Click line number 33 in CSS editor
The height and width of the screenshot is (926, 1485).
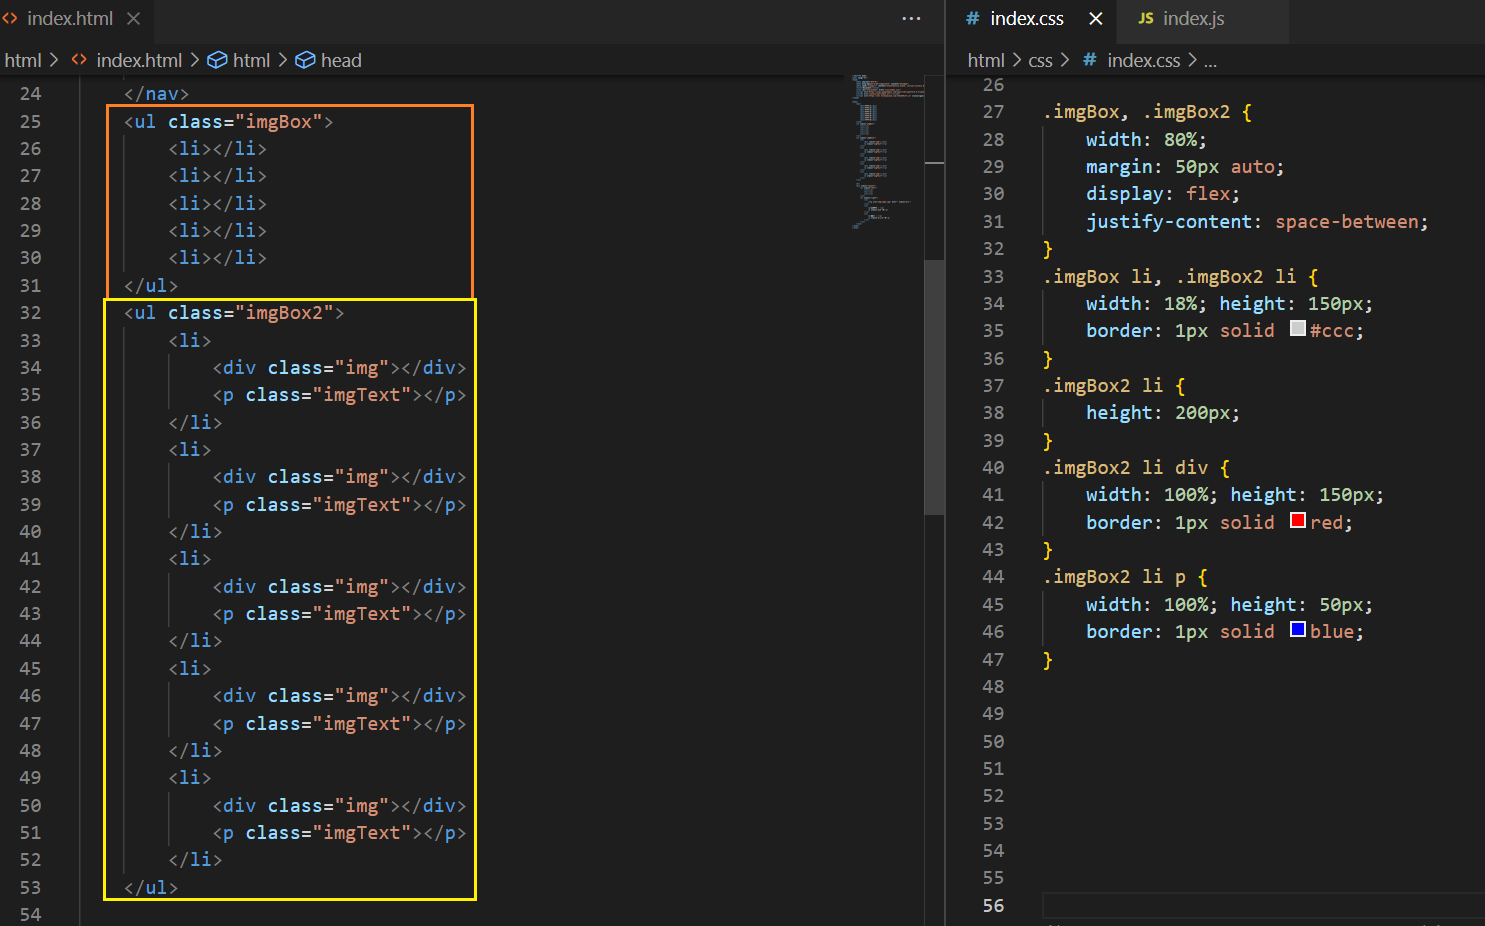993,276
